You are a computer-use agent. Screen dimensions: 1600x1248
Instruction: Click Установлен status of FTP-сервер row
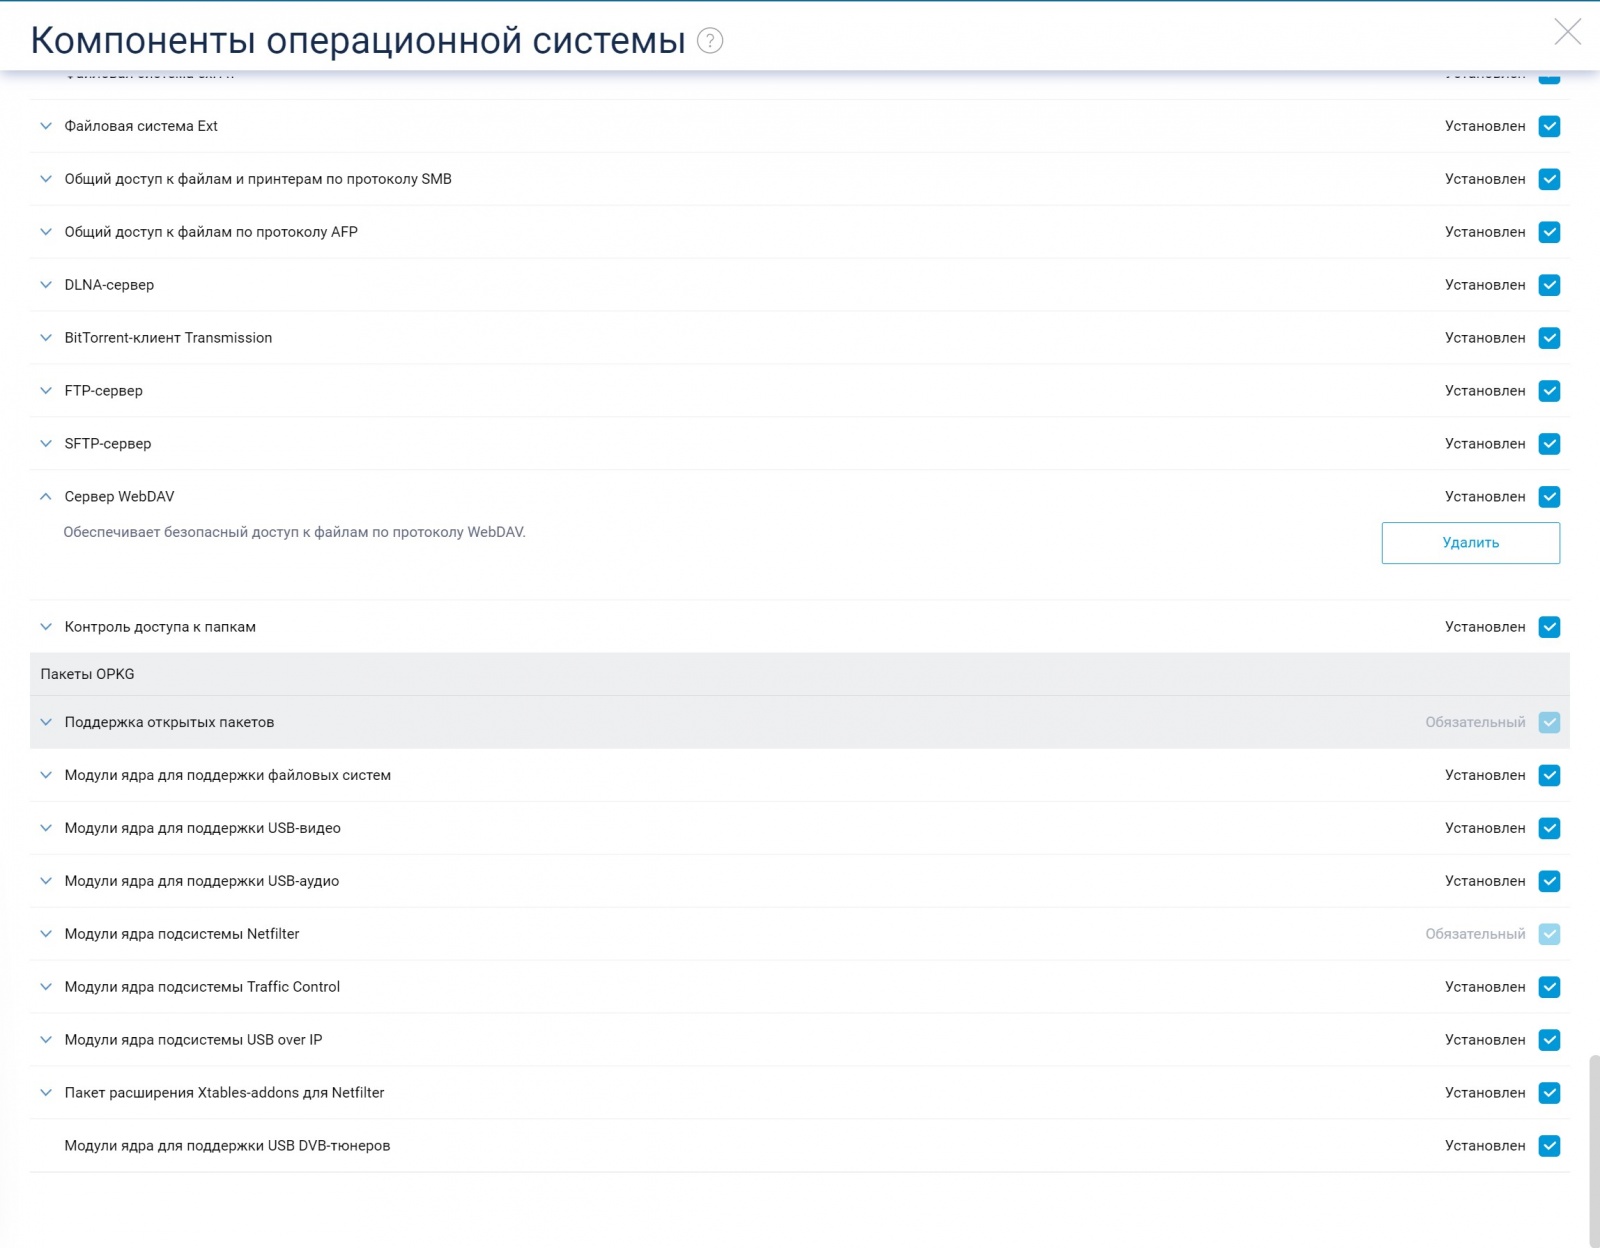1485,391
